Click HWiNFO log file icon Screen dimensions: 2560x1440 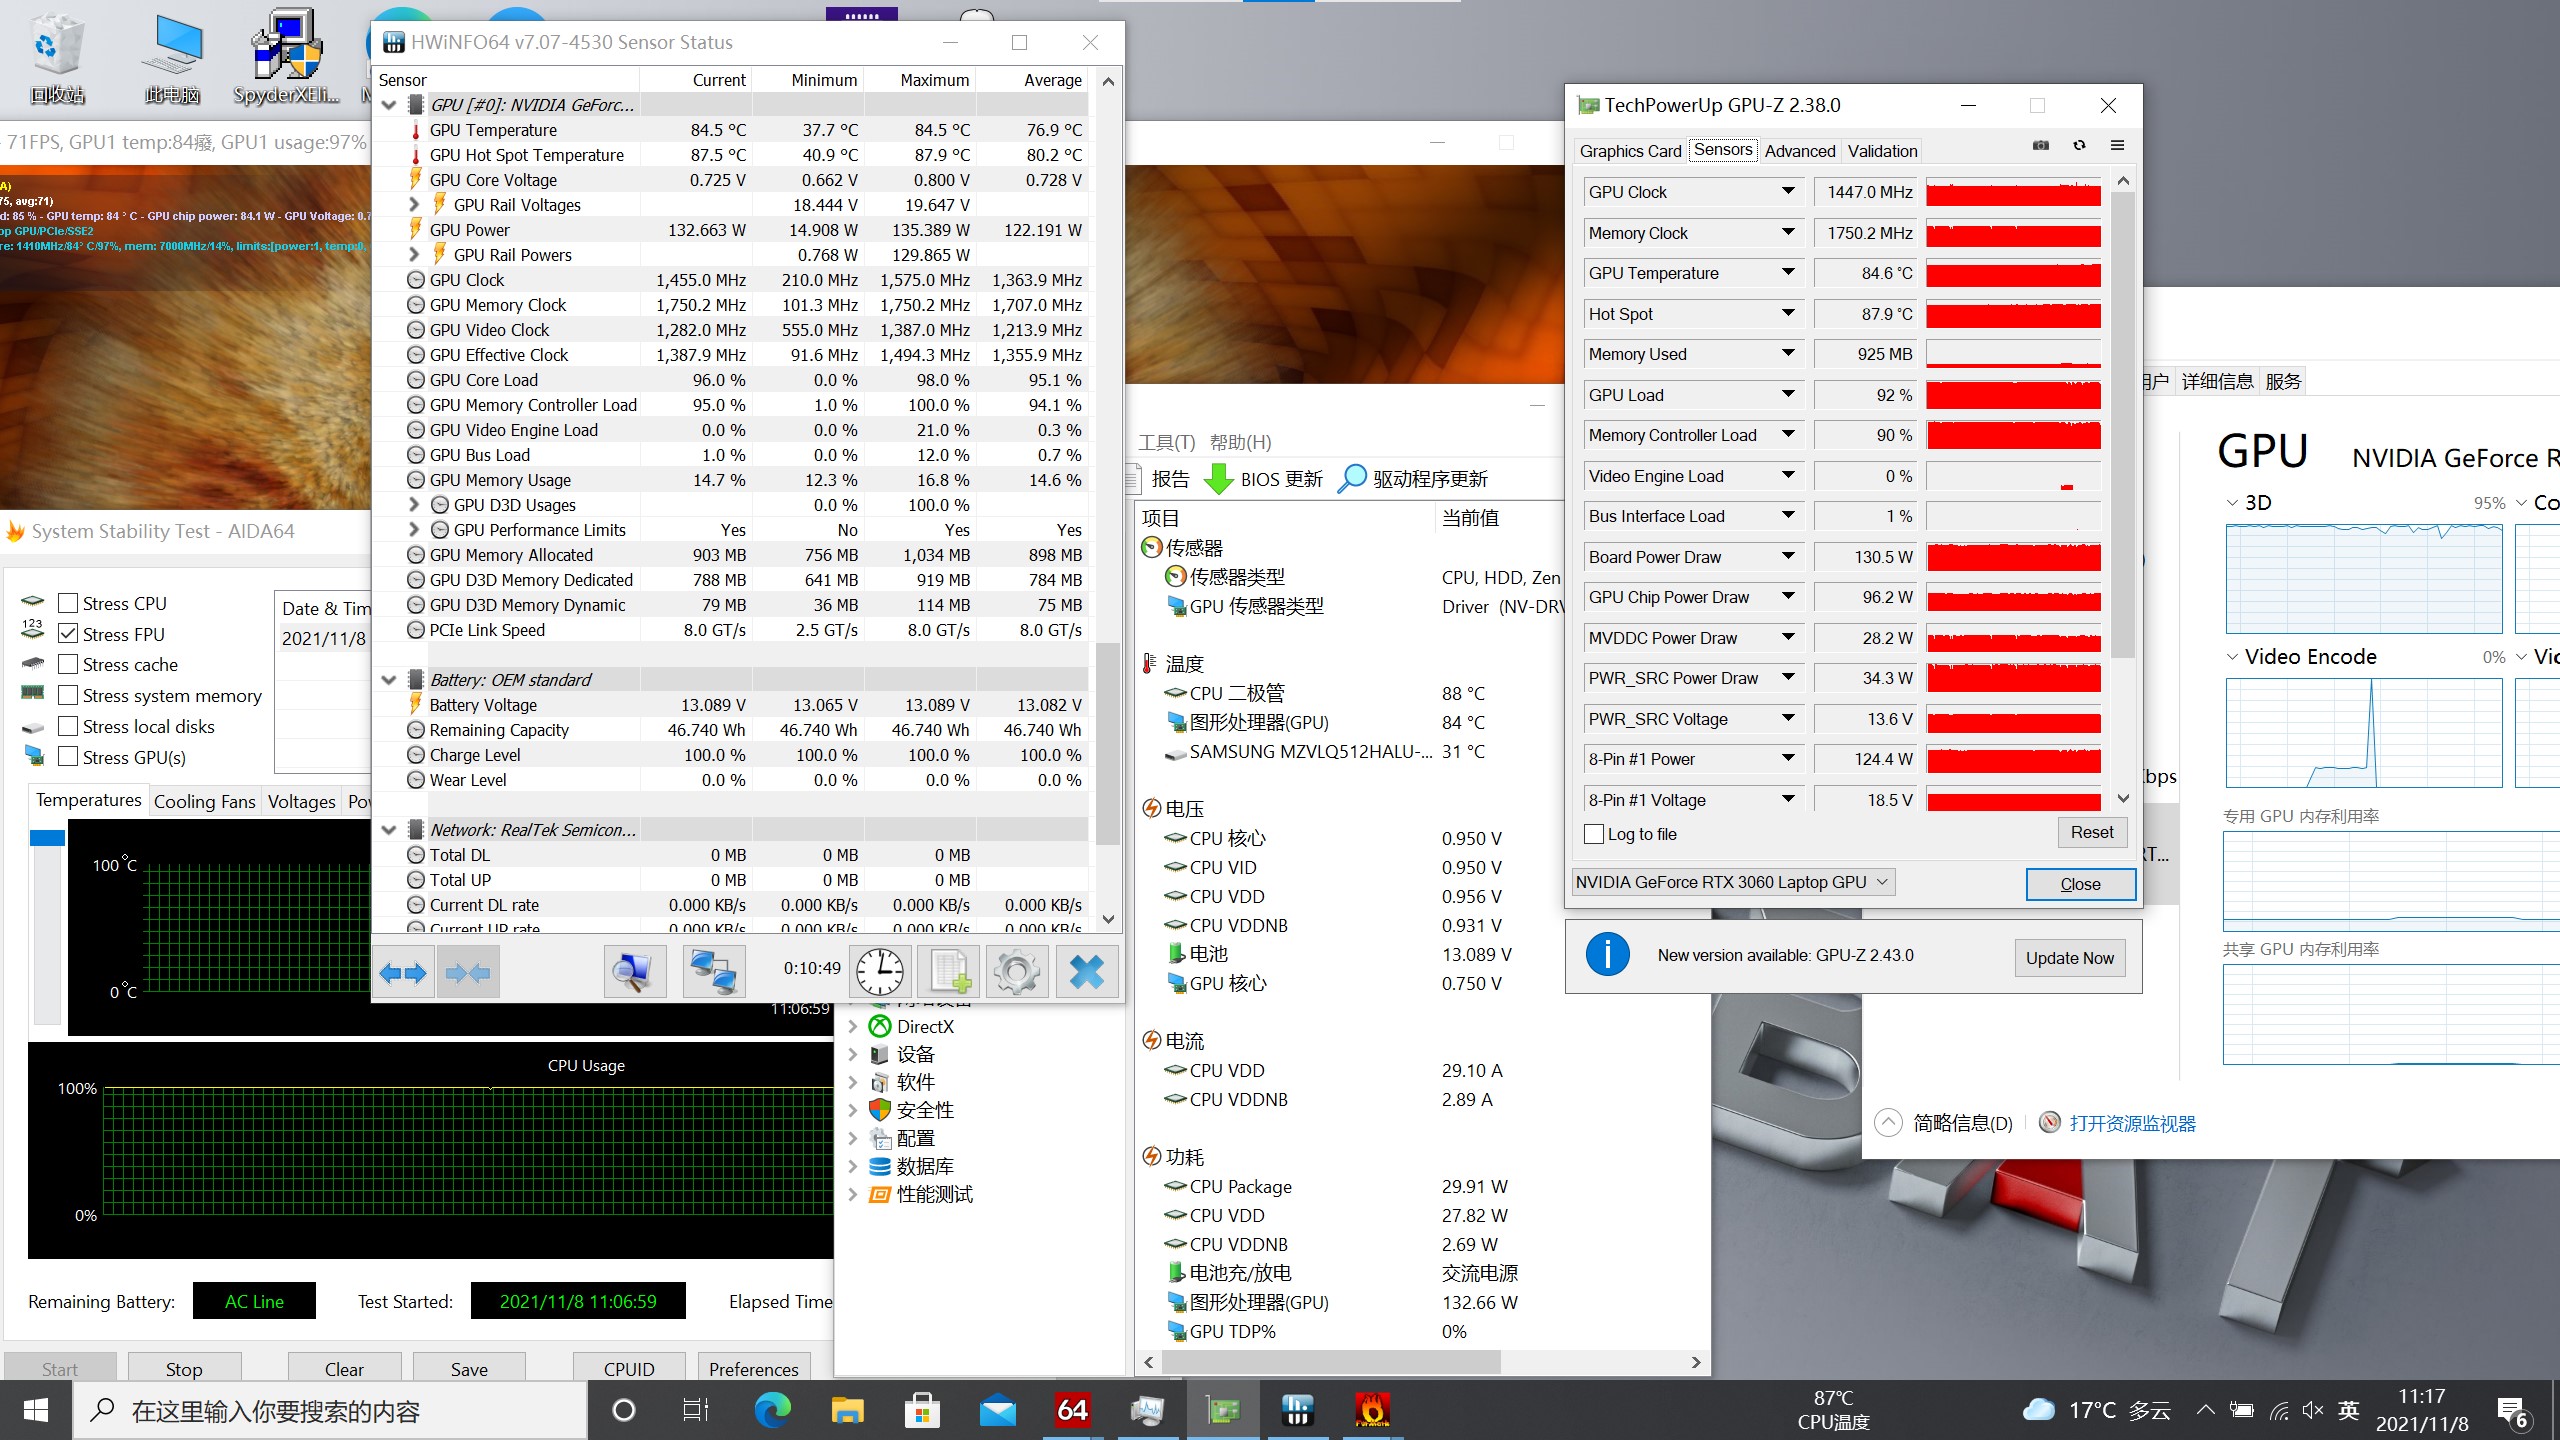coord(948,971)
